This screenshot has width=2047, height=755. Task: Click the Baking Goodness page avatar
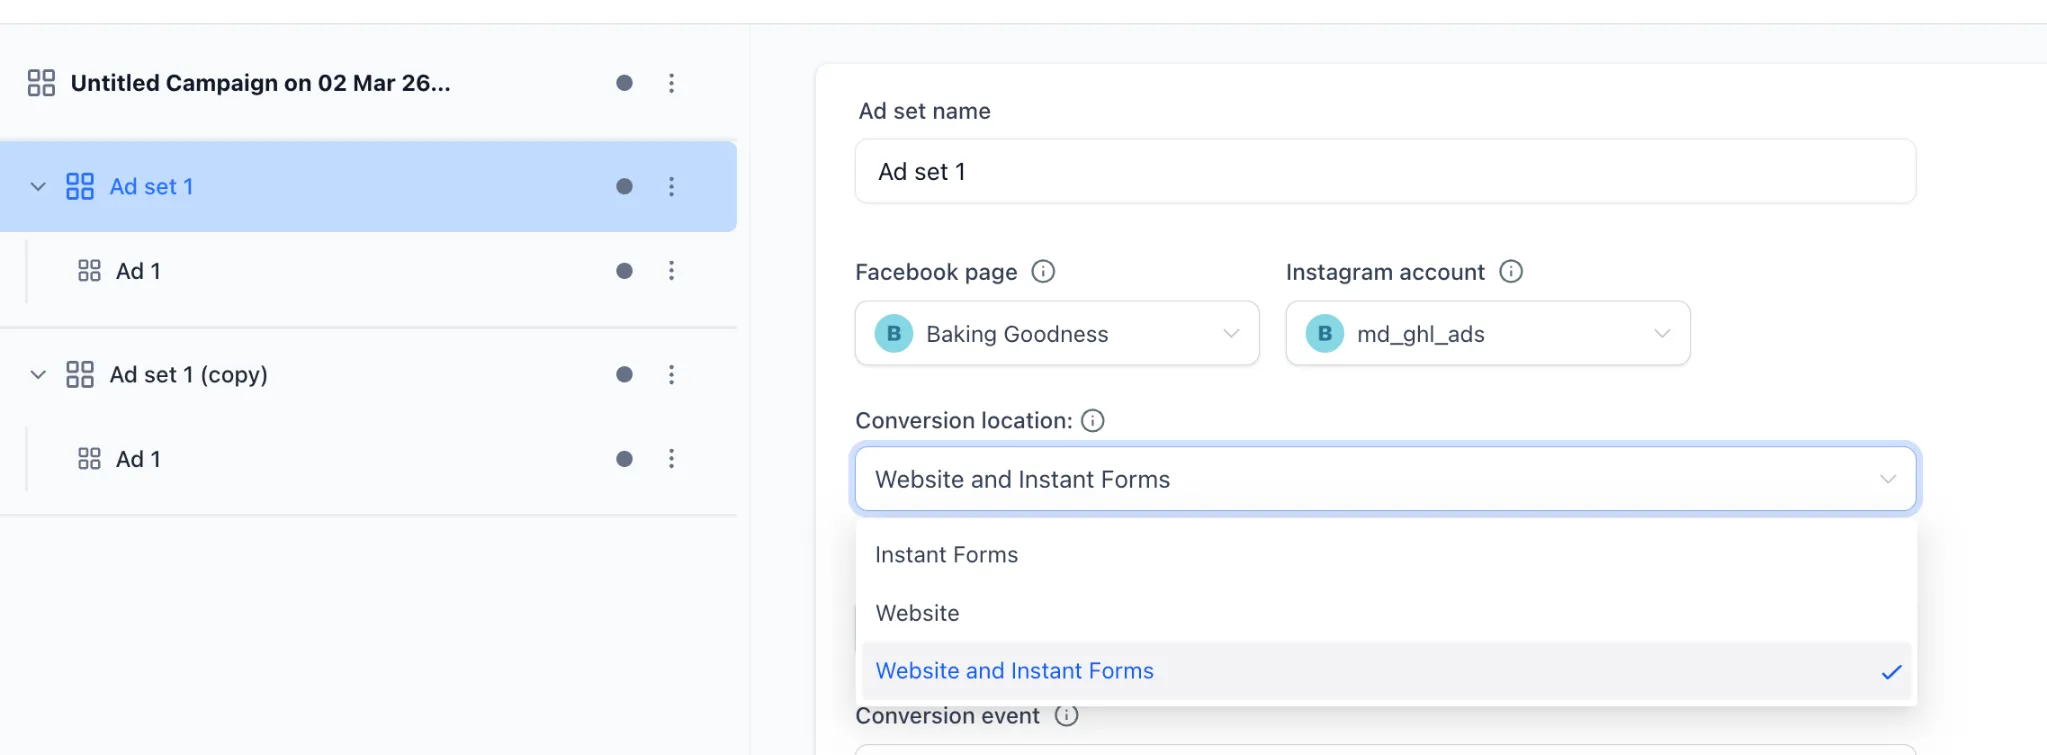tap(893, 333)
